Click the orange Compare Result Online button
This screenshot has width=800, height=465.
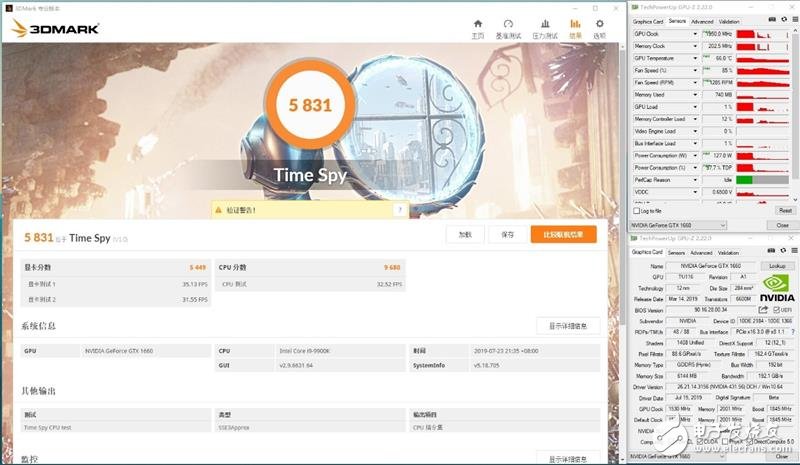[x=563, y=235]
